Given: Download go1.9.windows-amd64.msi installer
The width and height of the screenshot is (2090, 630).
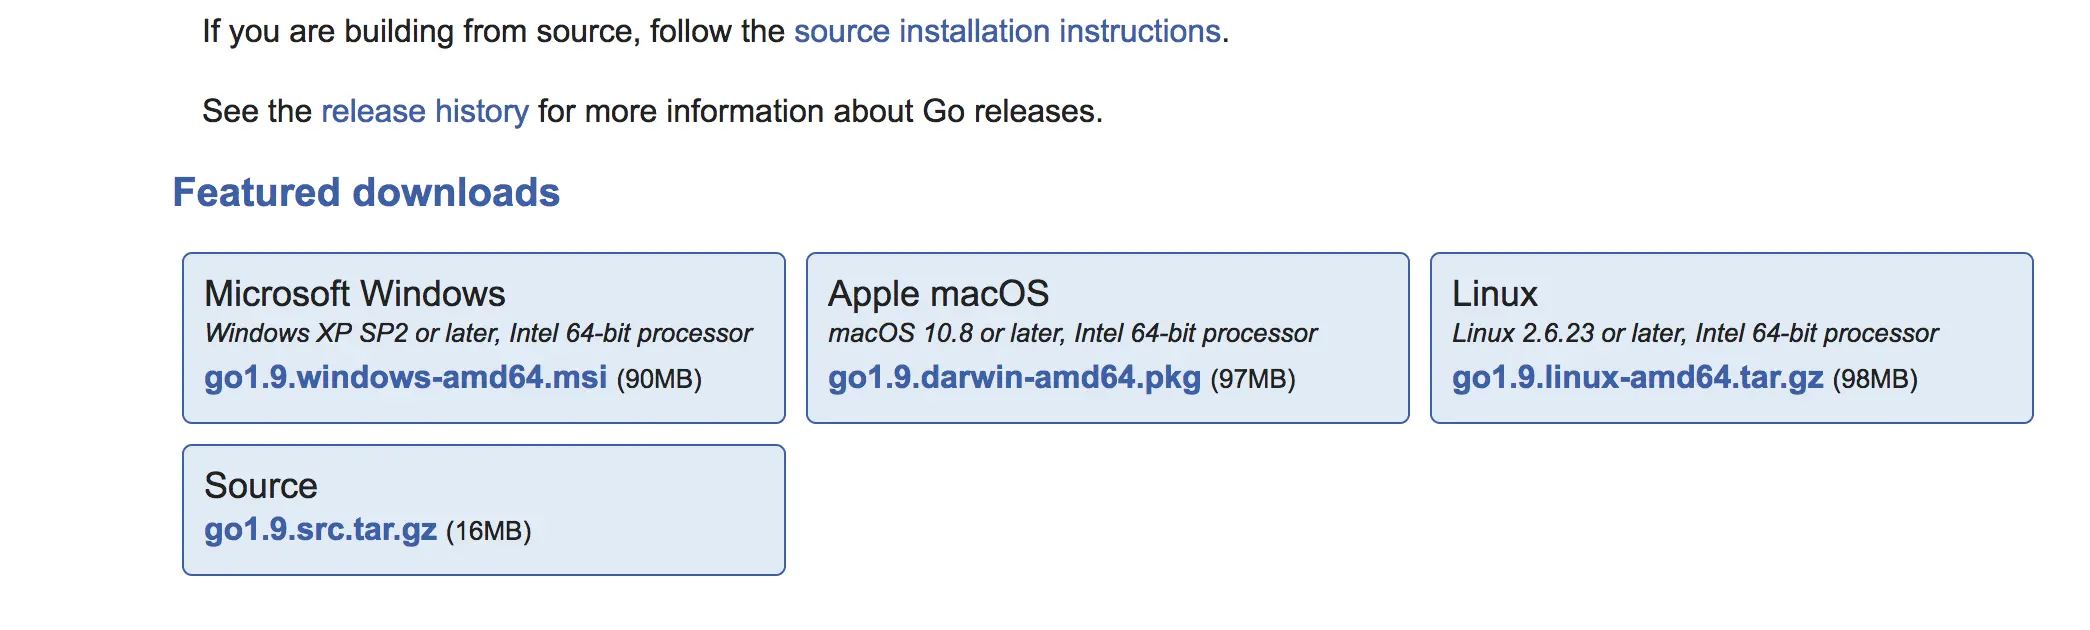Looking at the screenshot, I should click(x=405, y=377).
